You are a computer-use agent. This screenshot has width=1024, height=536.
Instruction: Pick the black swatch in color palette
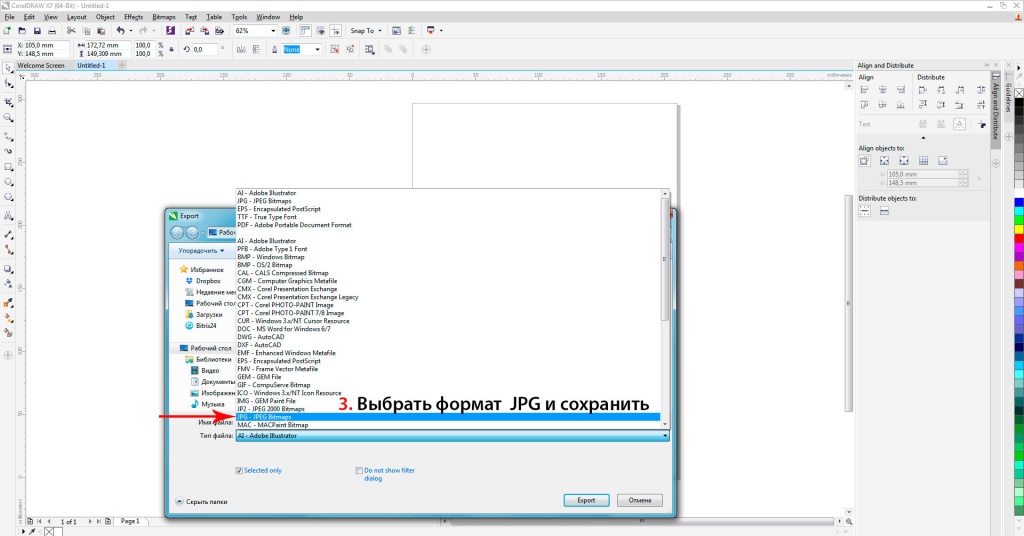pos(1019,102)
